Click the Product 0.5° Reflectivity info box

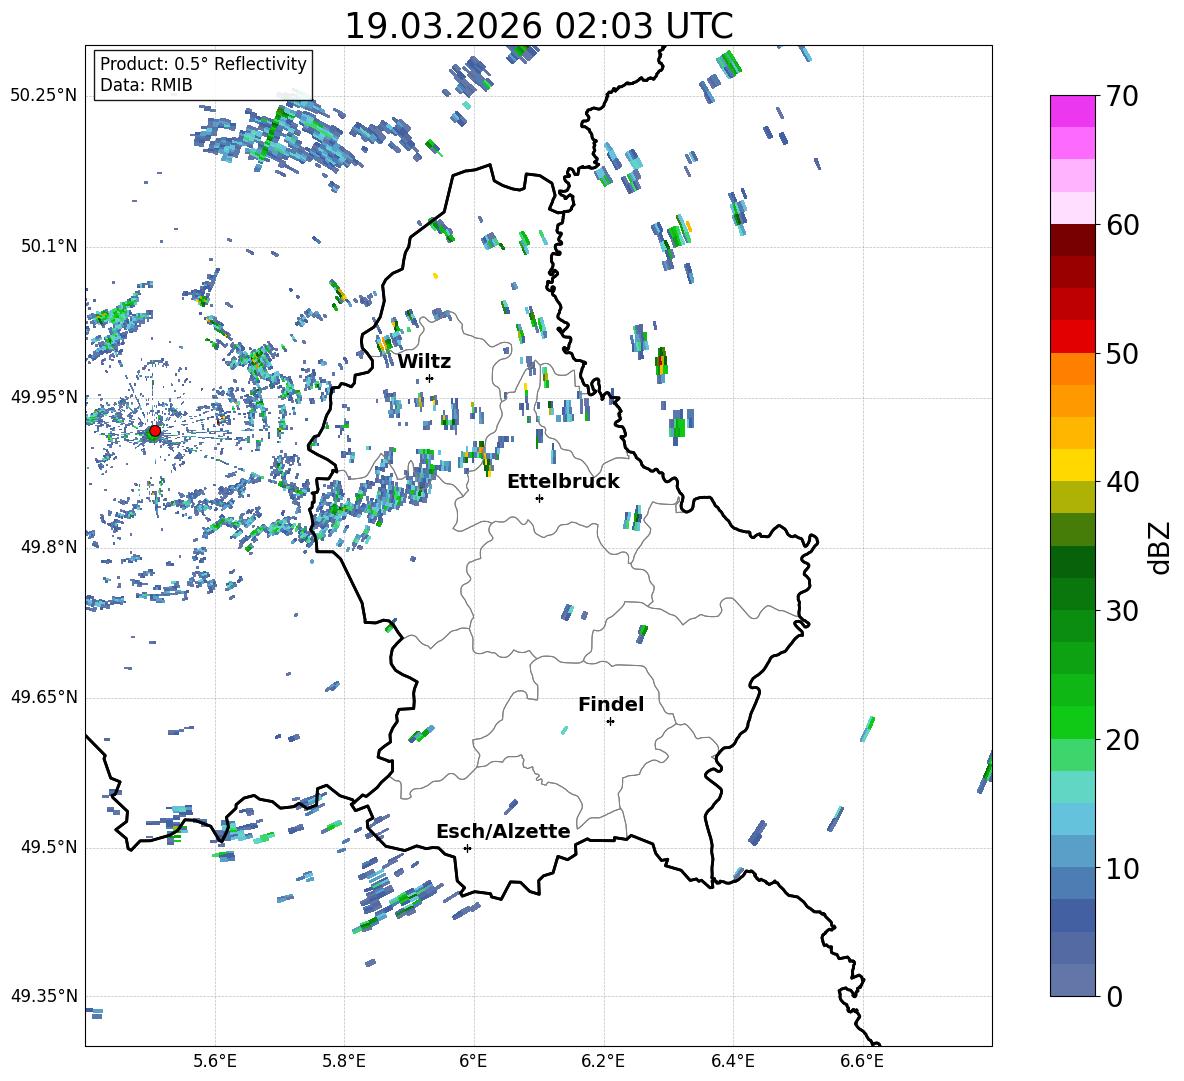point(203,75)
